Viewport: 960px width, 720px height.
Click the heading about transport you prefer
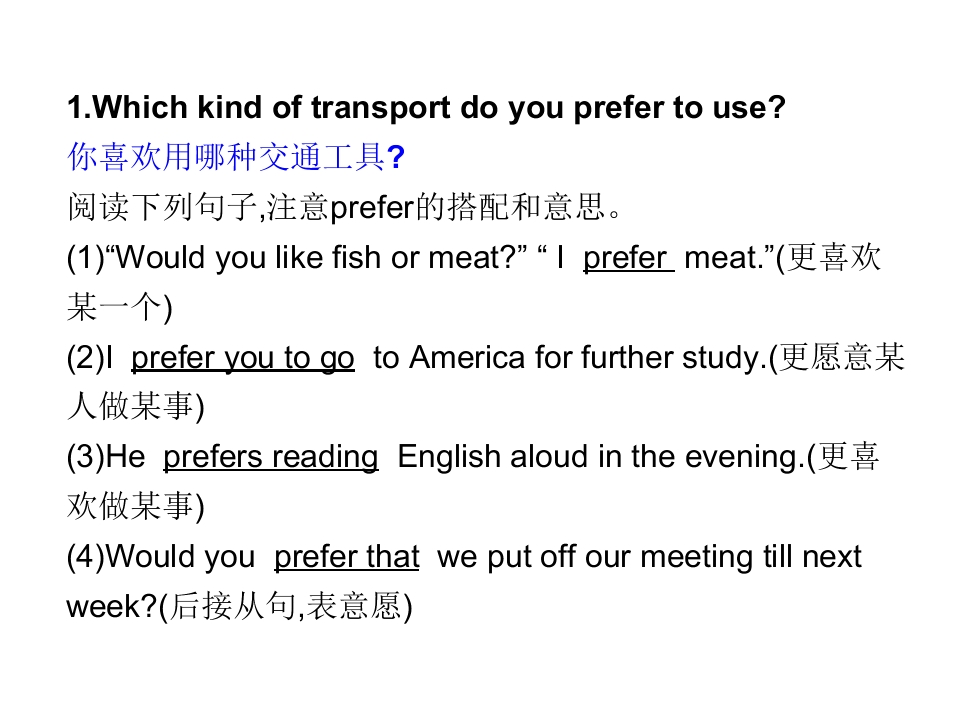point(426,108)
